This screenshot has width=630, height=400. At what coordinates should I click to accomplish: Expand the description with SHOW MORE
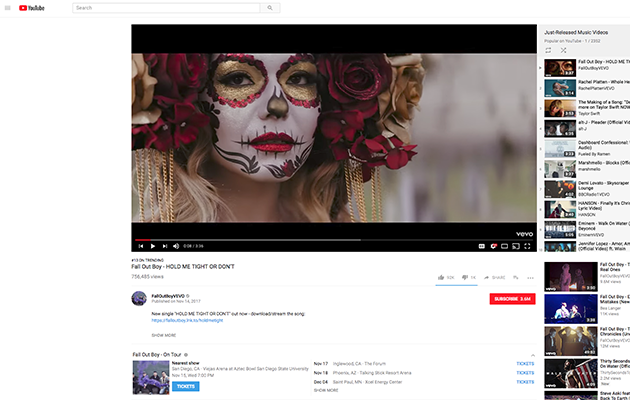pos(163,335)
